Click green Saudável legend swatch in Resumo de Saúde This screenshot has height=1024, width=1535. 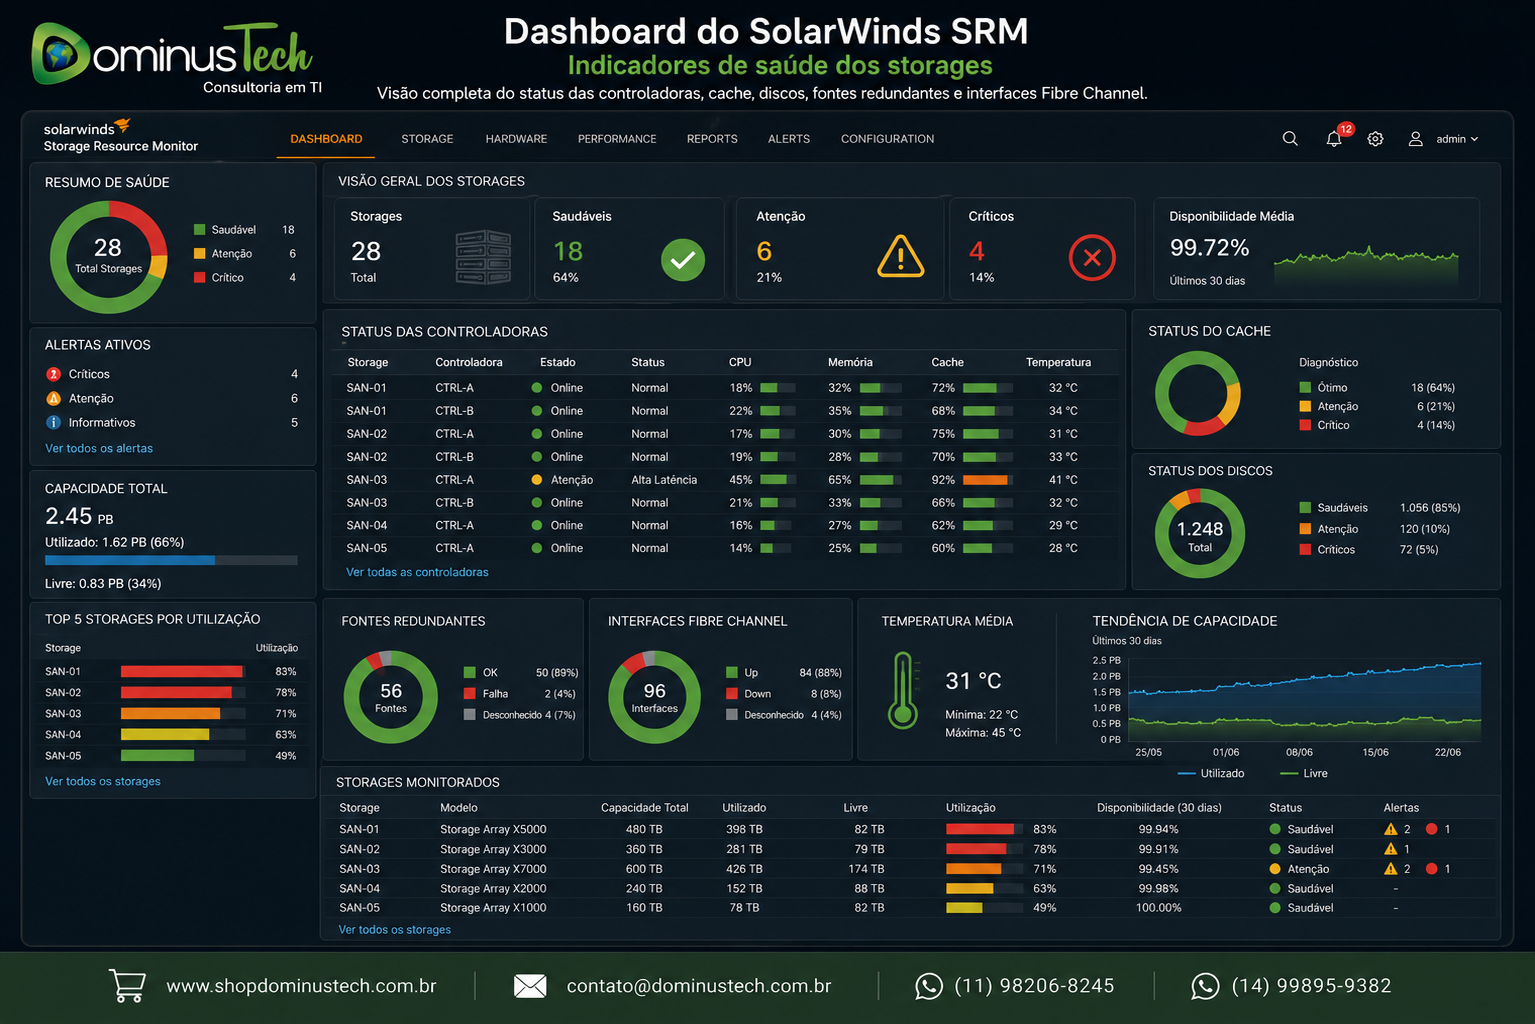[x=200, y=230]
